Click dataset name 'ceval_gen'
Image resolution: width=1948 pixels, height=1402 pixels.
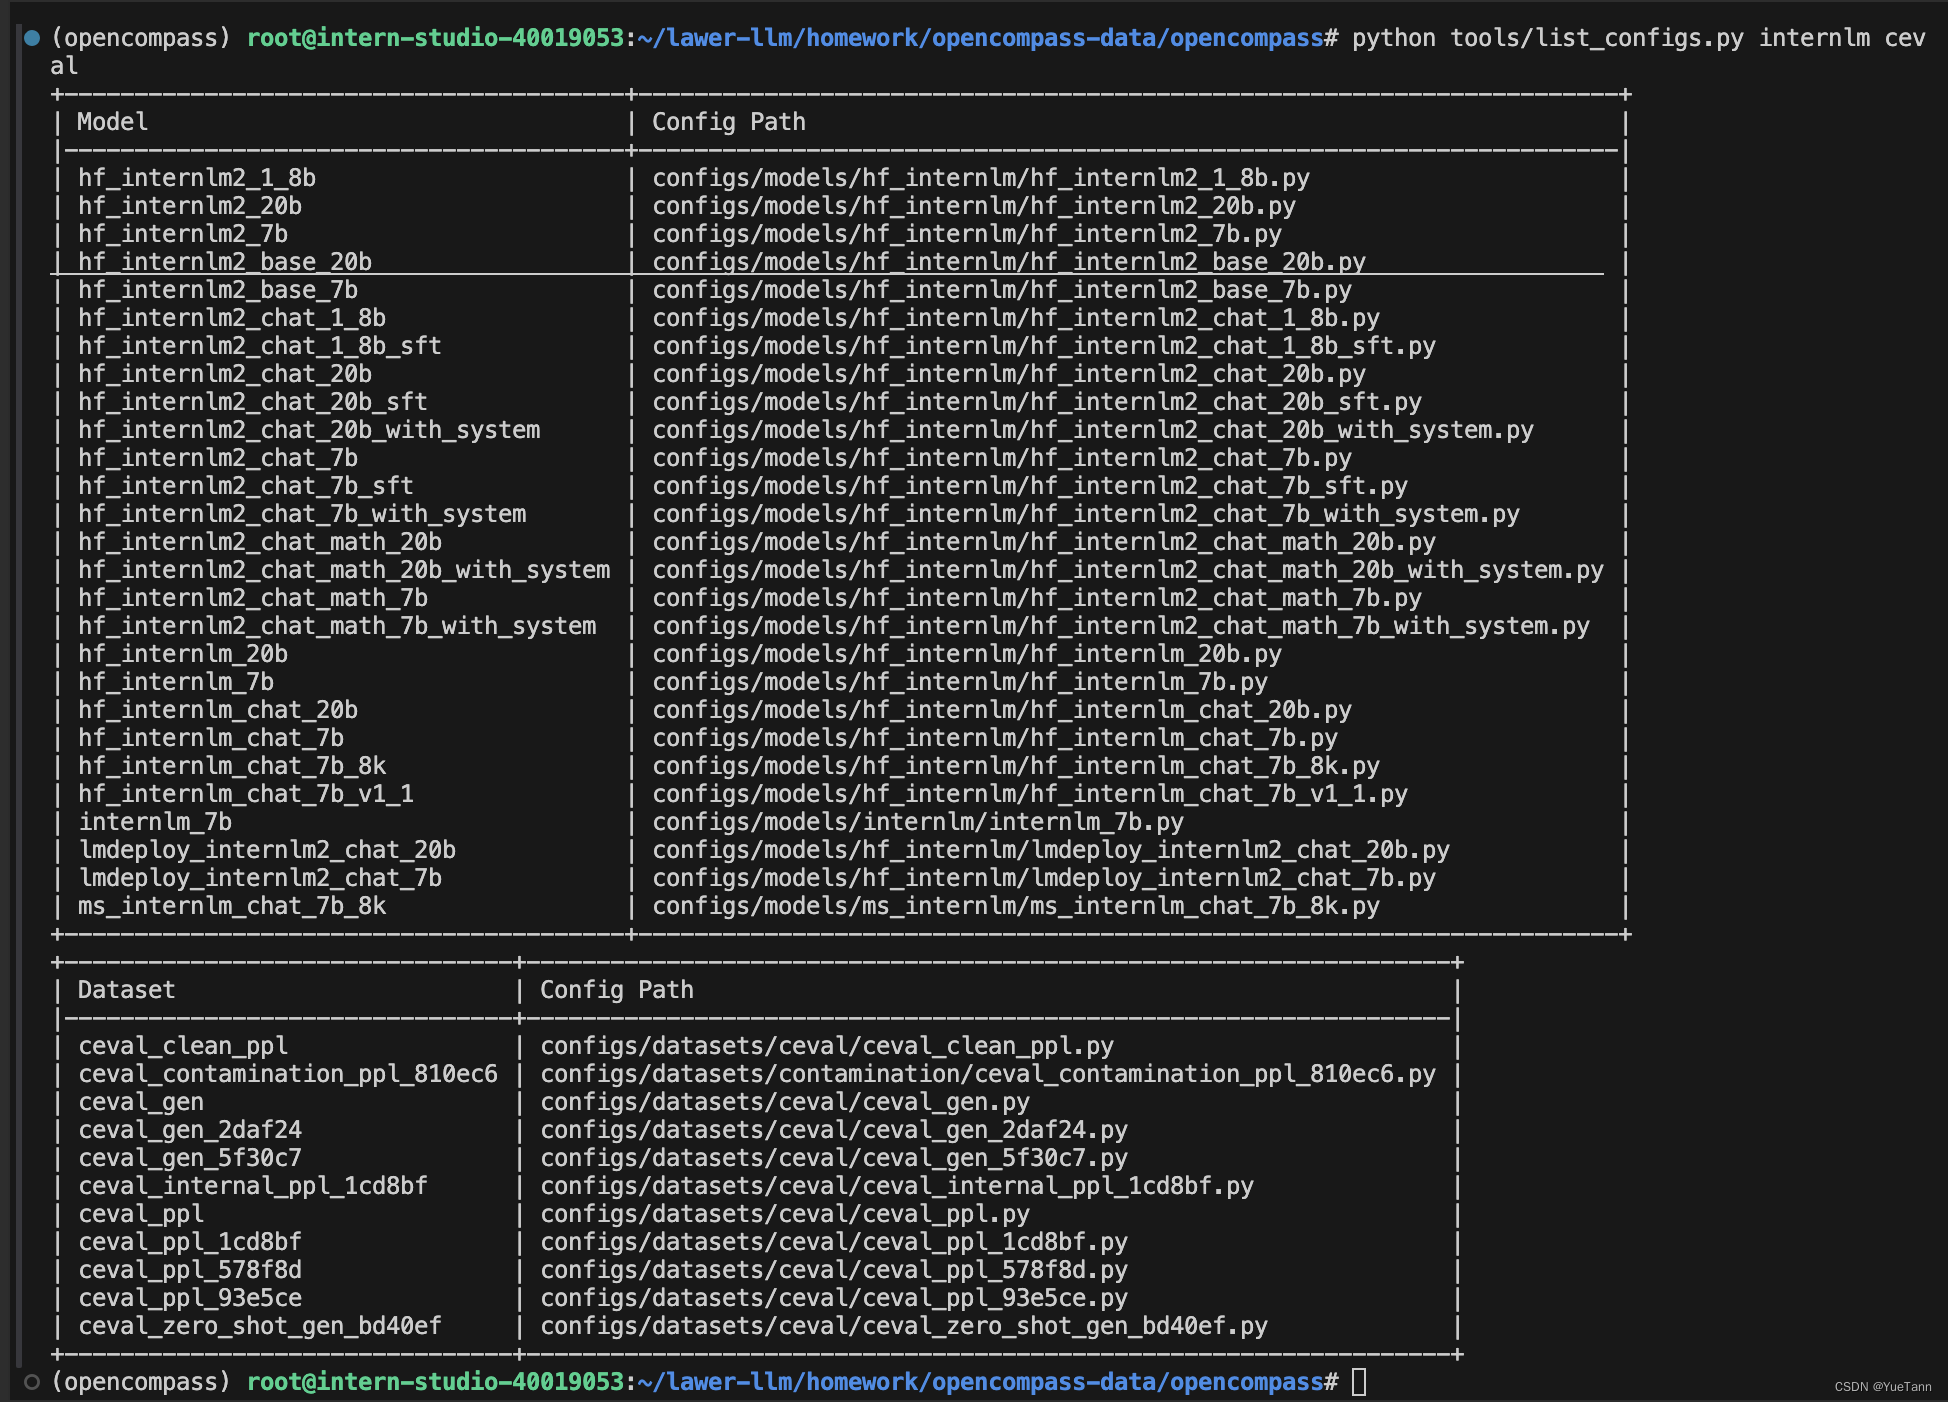tap(141, 1102)
